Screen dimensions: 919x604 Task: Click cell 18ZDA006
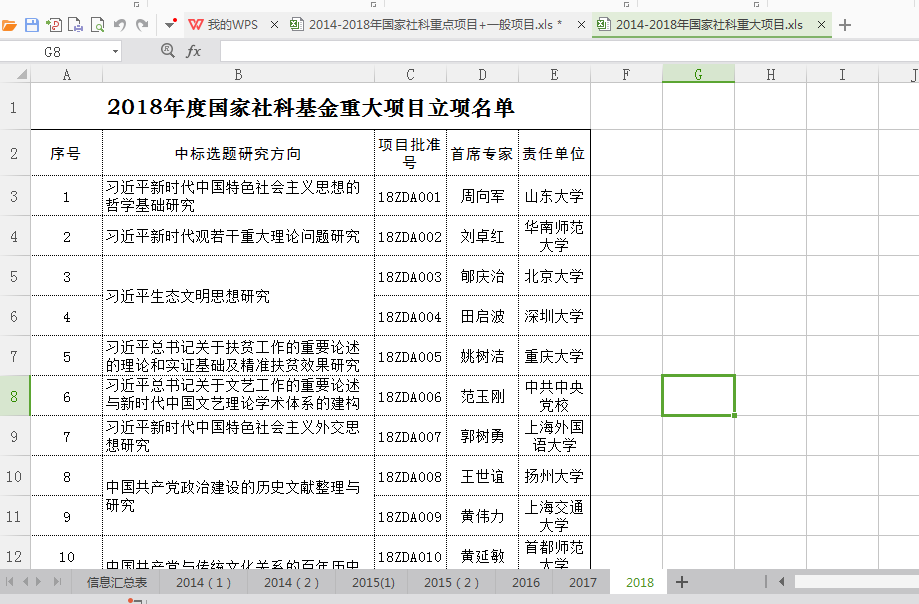pos(410,397)
